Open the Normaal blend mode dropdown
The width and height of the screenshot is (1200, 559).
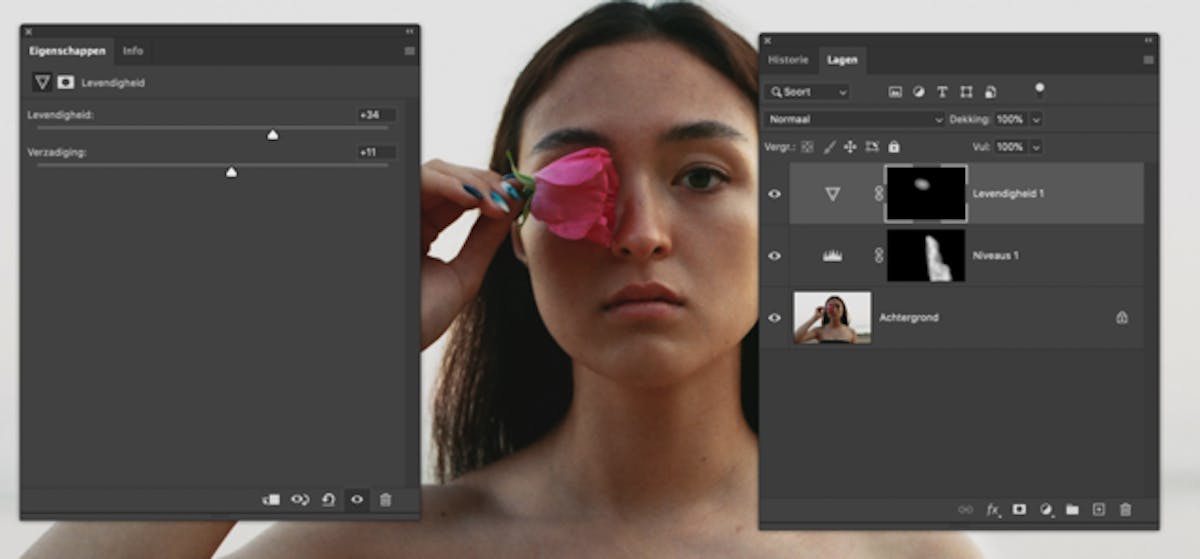(x=855, y=119)
